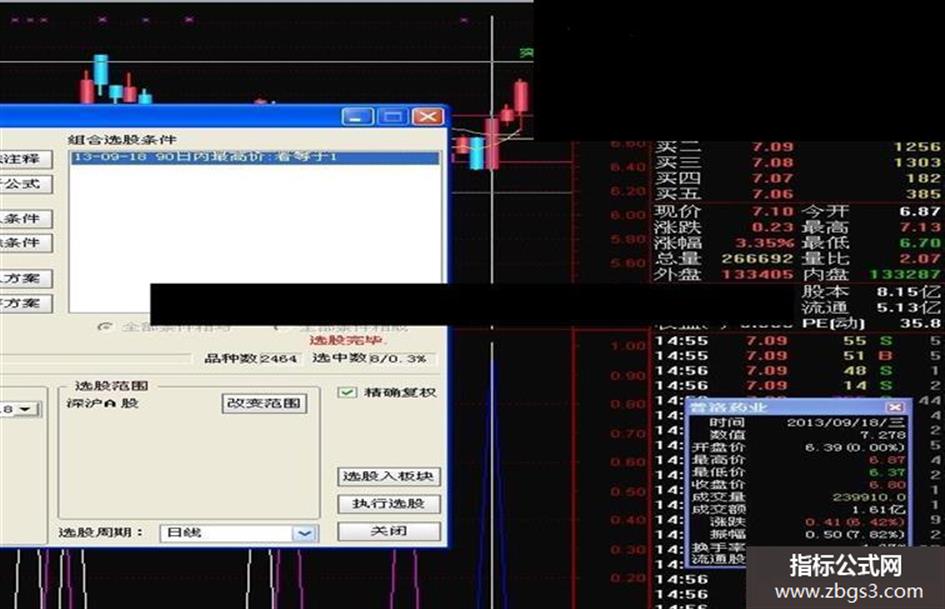Viewport: 945px width, 609px height.
Task: Click the 改变范围 button
Action: (x=264, y=403)
